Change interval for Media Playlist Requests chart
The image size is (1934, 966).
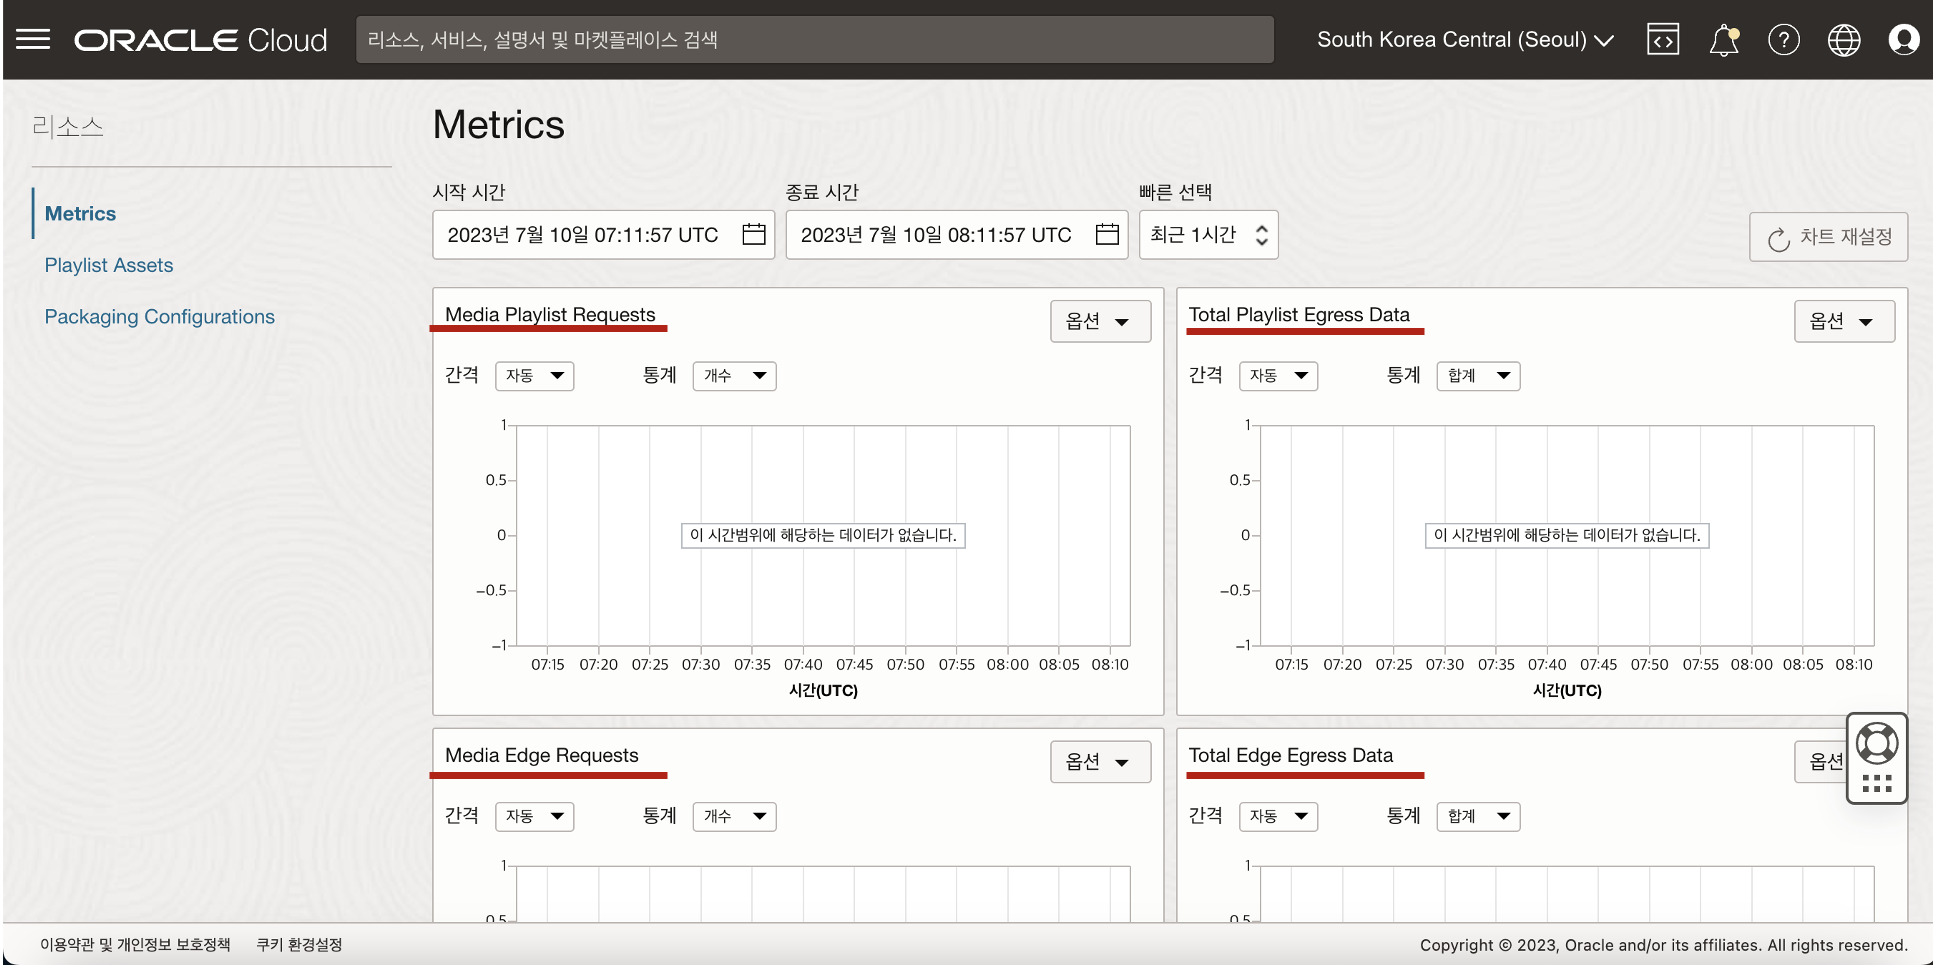click(x=535, y=376)
